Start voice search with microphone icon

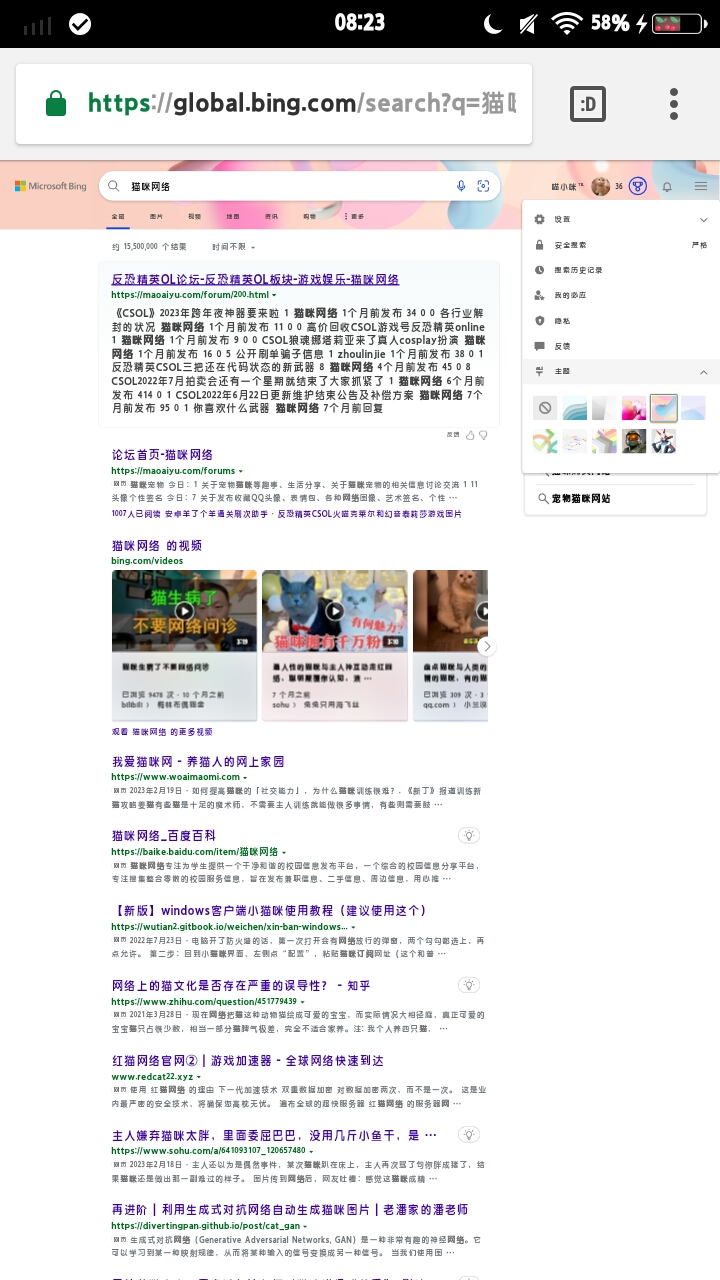461,186
